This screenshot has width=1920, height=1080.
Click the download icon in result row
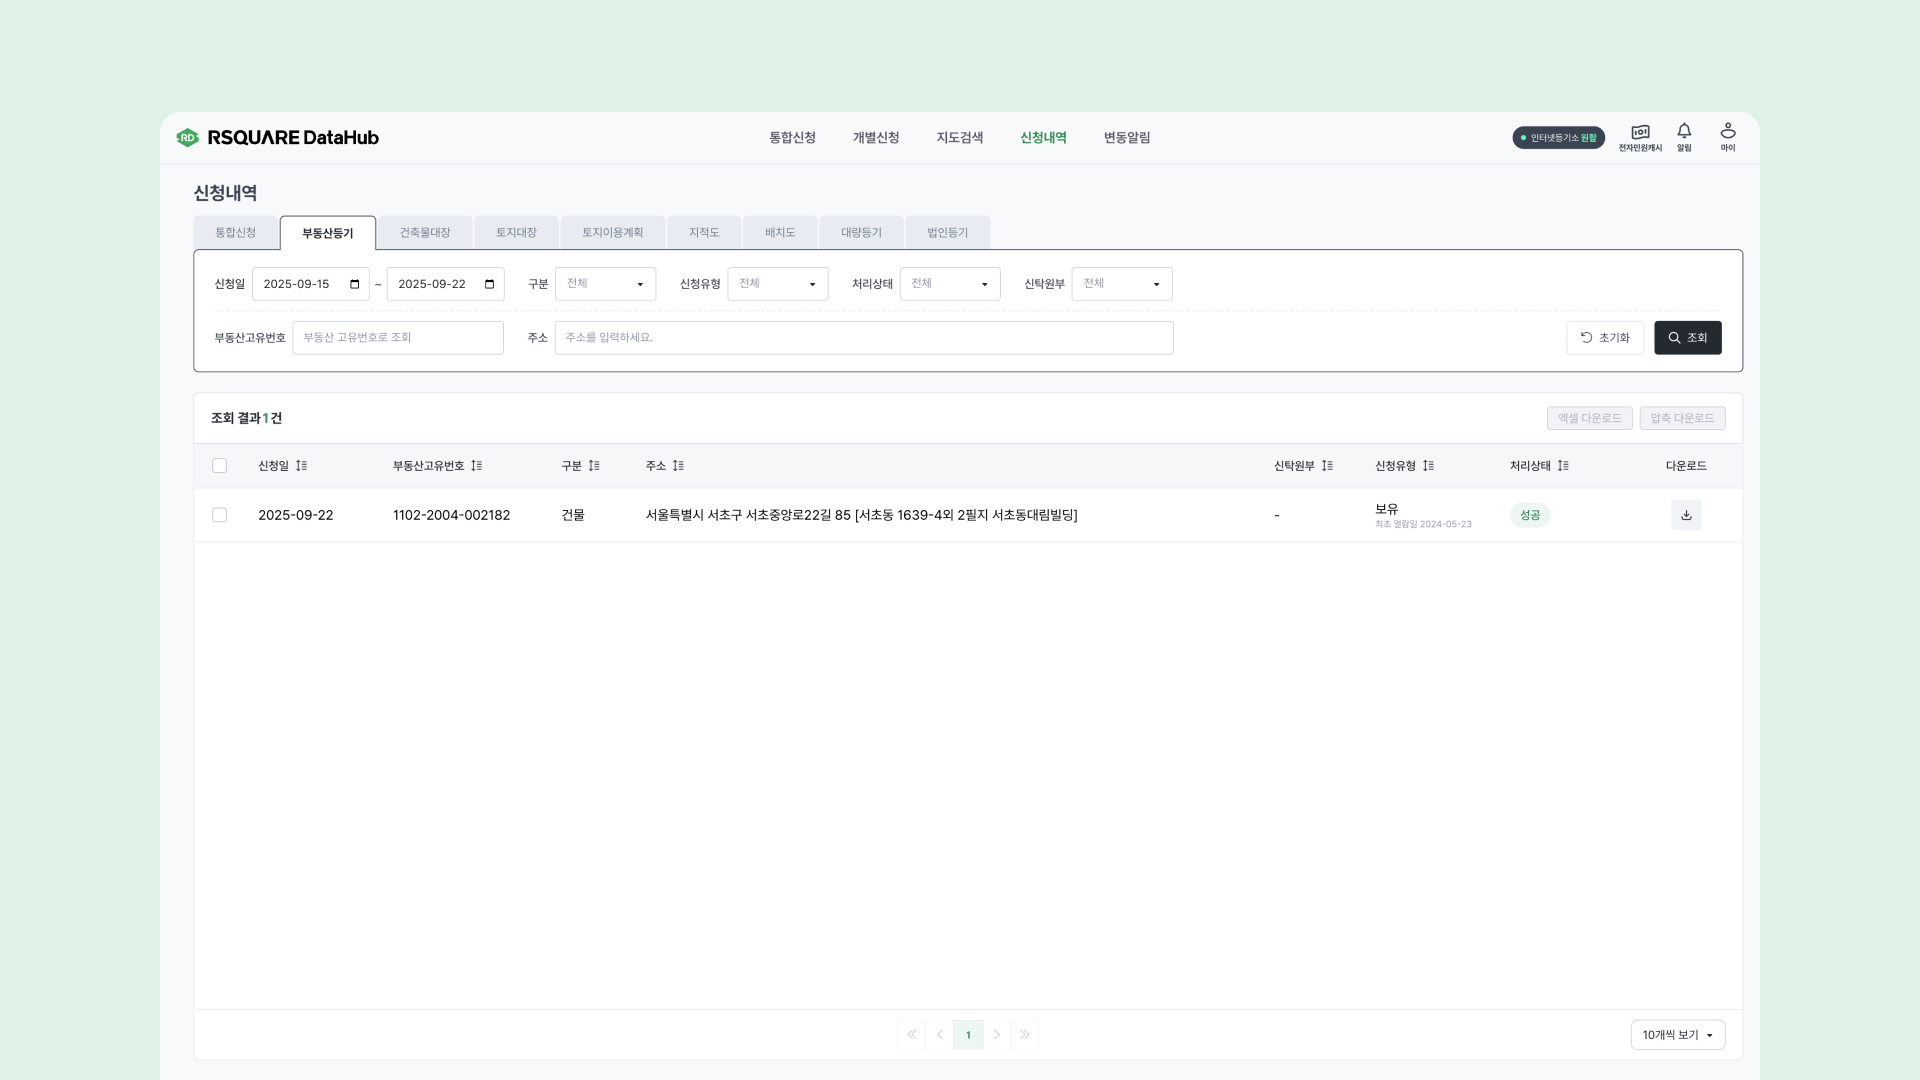tap(1686, 515)
